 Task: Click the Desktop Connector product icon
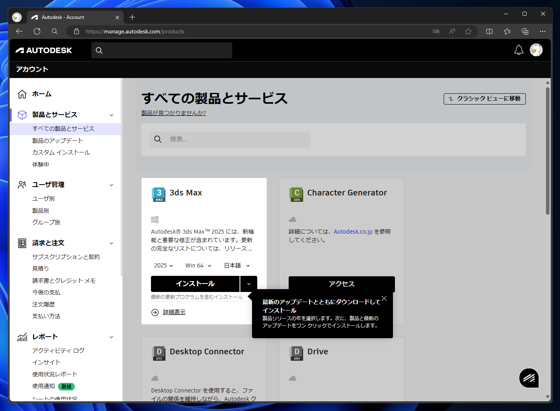[159, 353]
